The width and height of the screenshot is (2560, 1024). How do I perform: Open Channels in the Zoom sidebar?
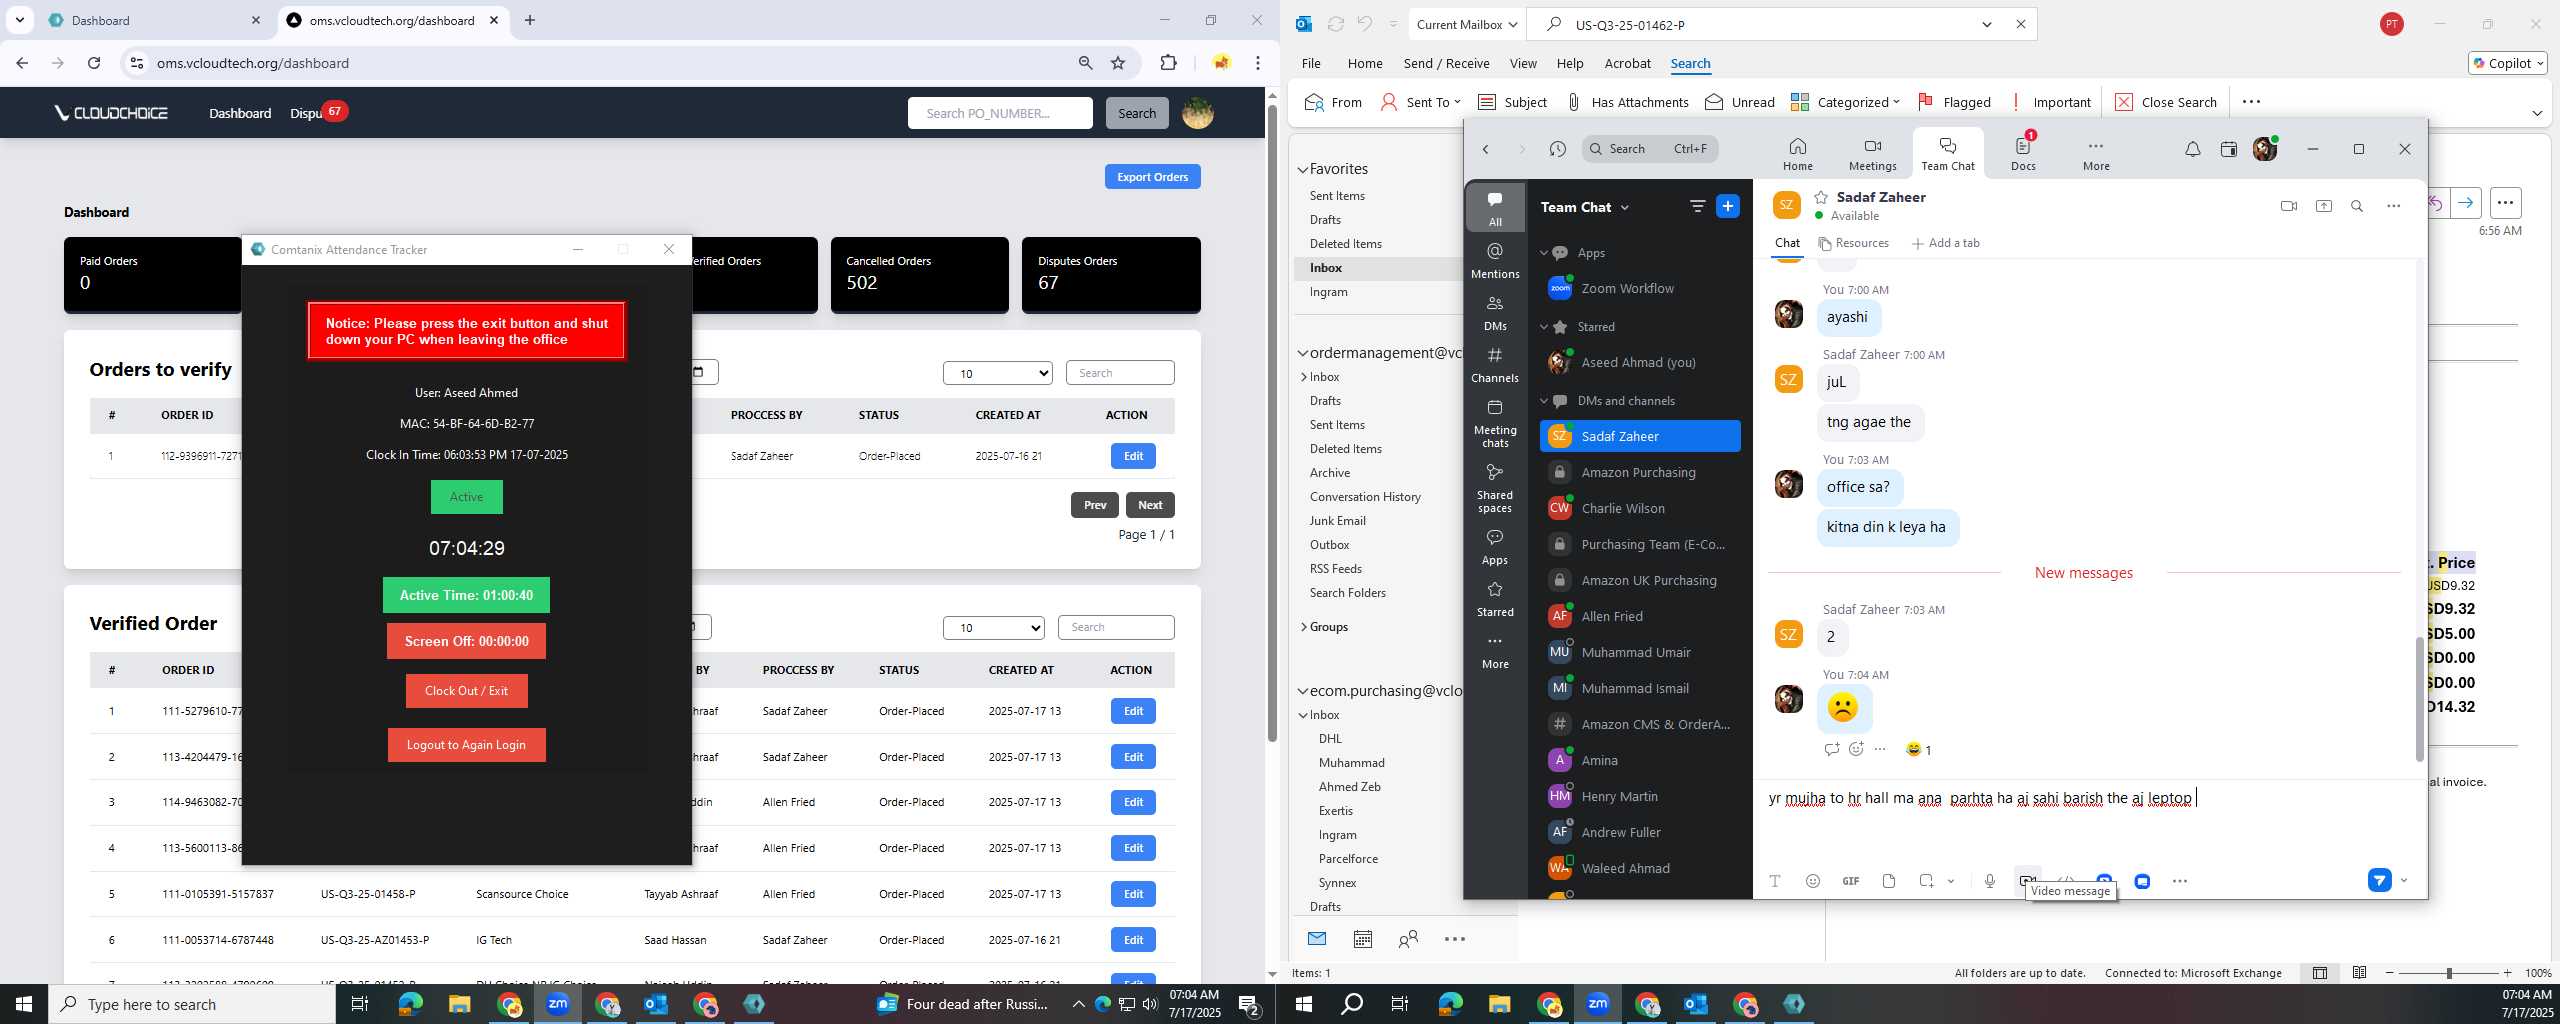tap(1495, 364)
